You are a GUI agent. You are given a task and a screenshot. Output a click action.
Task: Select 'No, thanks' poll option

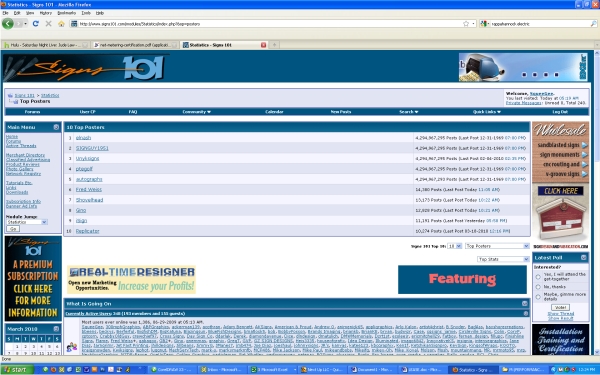538,287
